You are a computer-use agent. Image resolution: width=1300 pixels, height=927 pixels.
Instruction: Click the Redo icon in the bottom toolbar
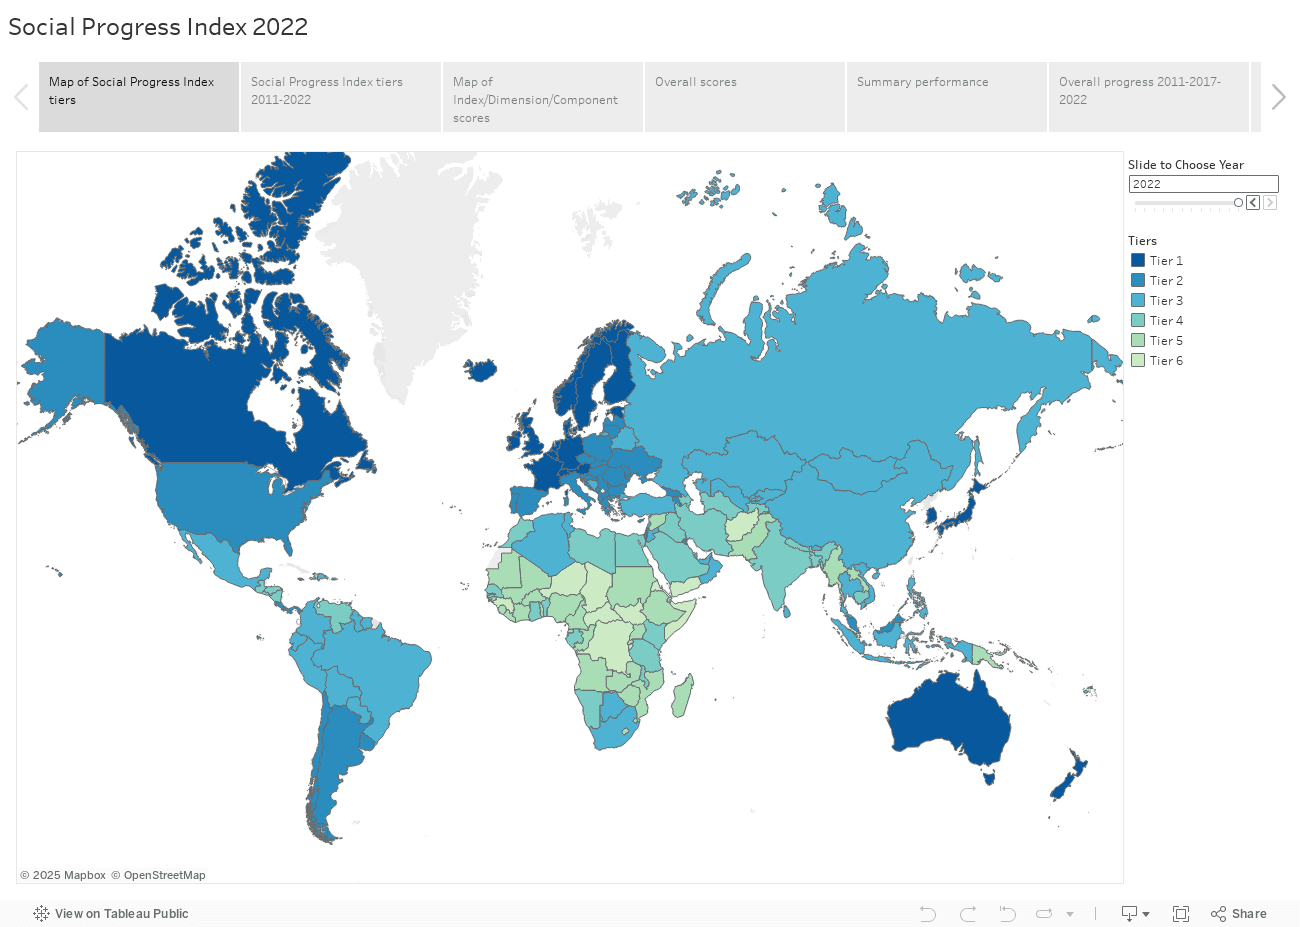coord(967,914)
